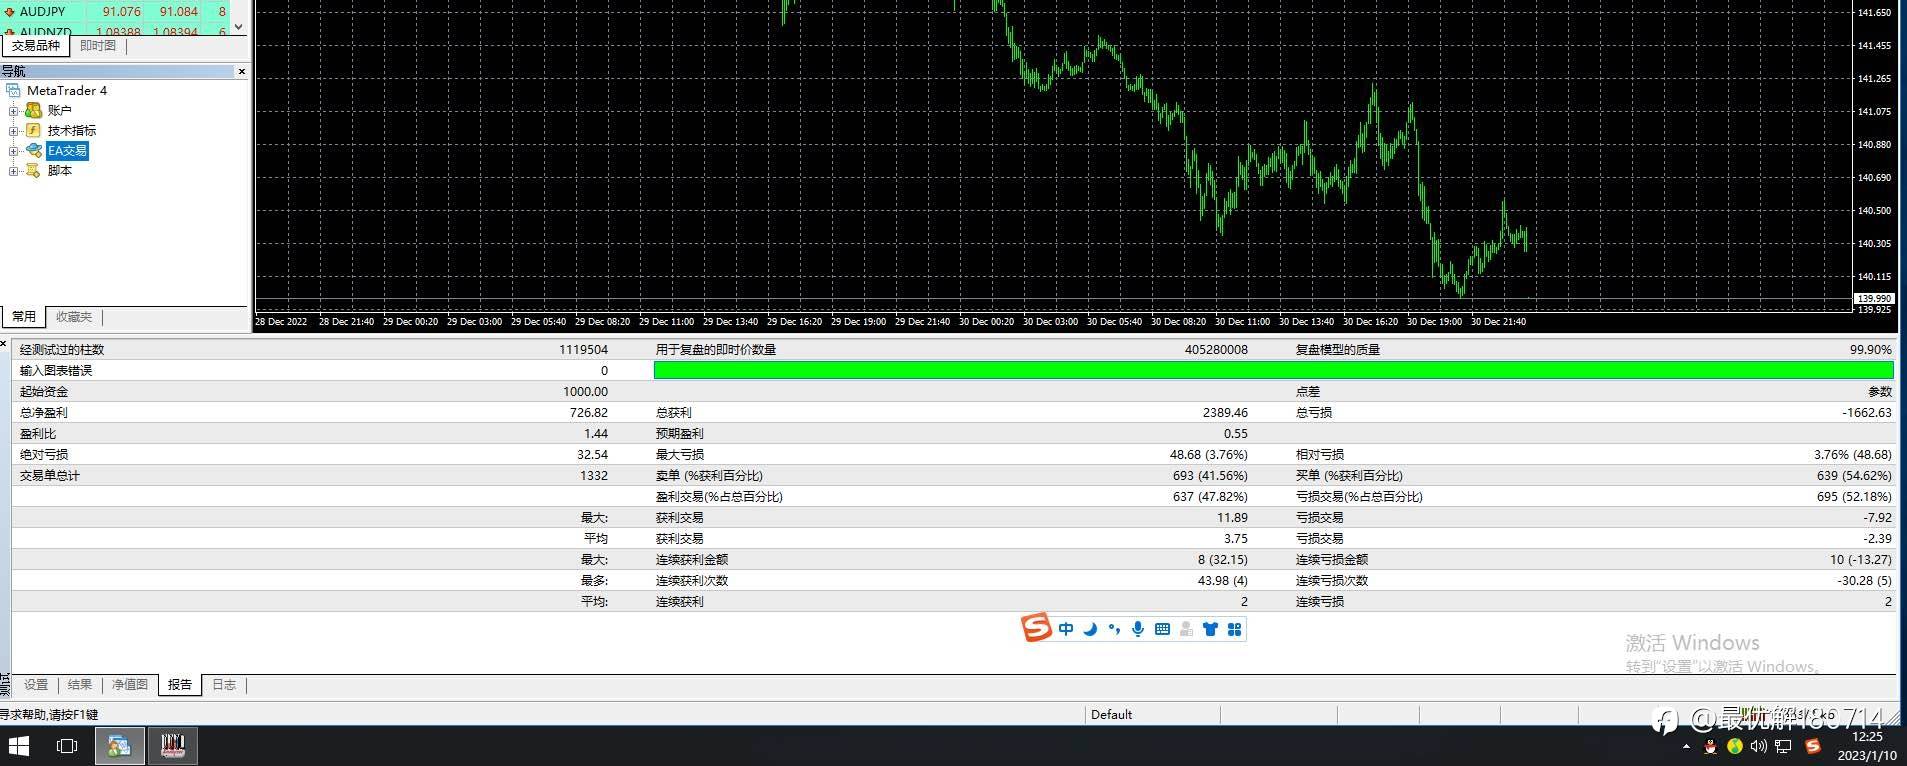Click the 经测试过的柱数 value 1119504
The image size is (1907, 766).
pos(583,350)
